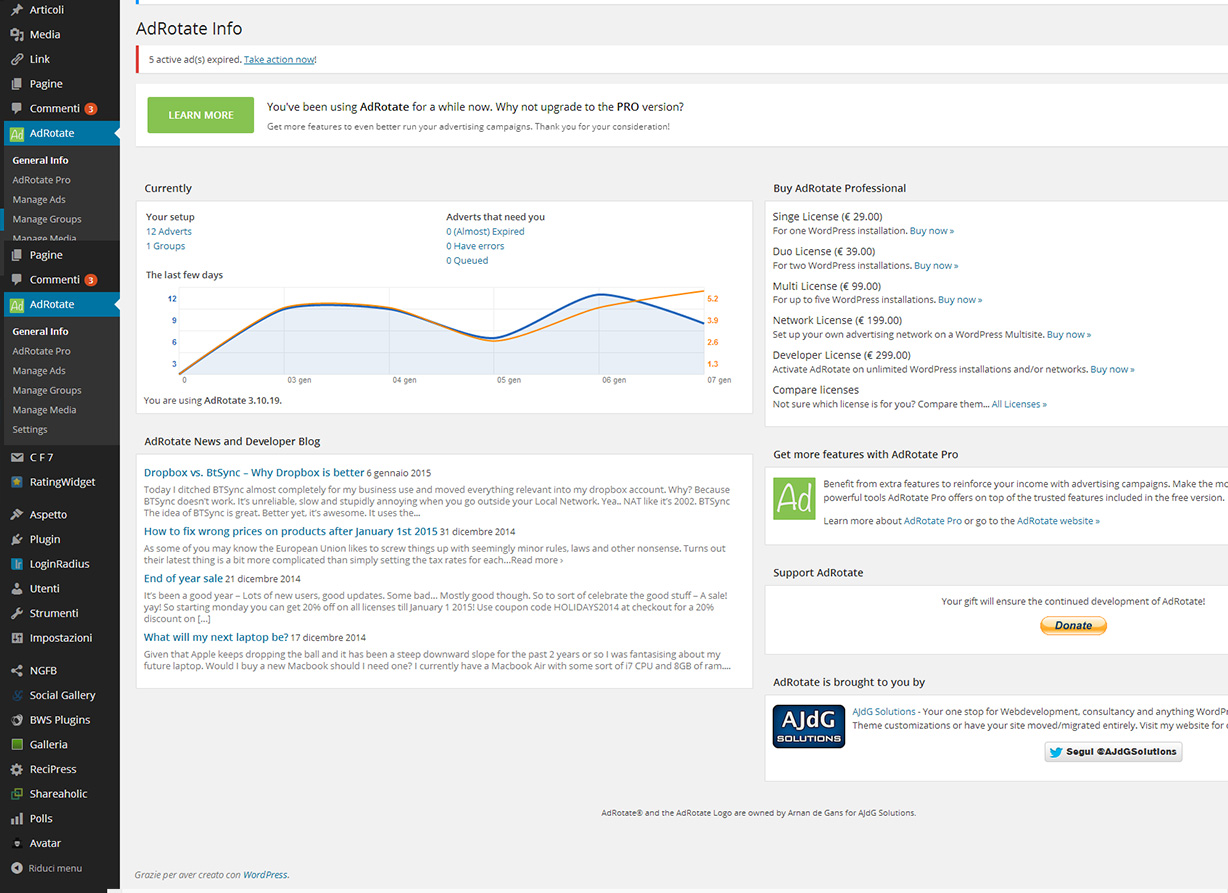Click Buy now for the Singe License
The image size is (1228, 893).
[932, 231]
